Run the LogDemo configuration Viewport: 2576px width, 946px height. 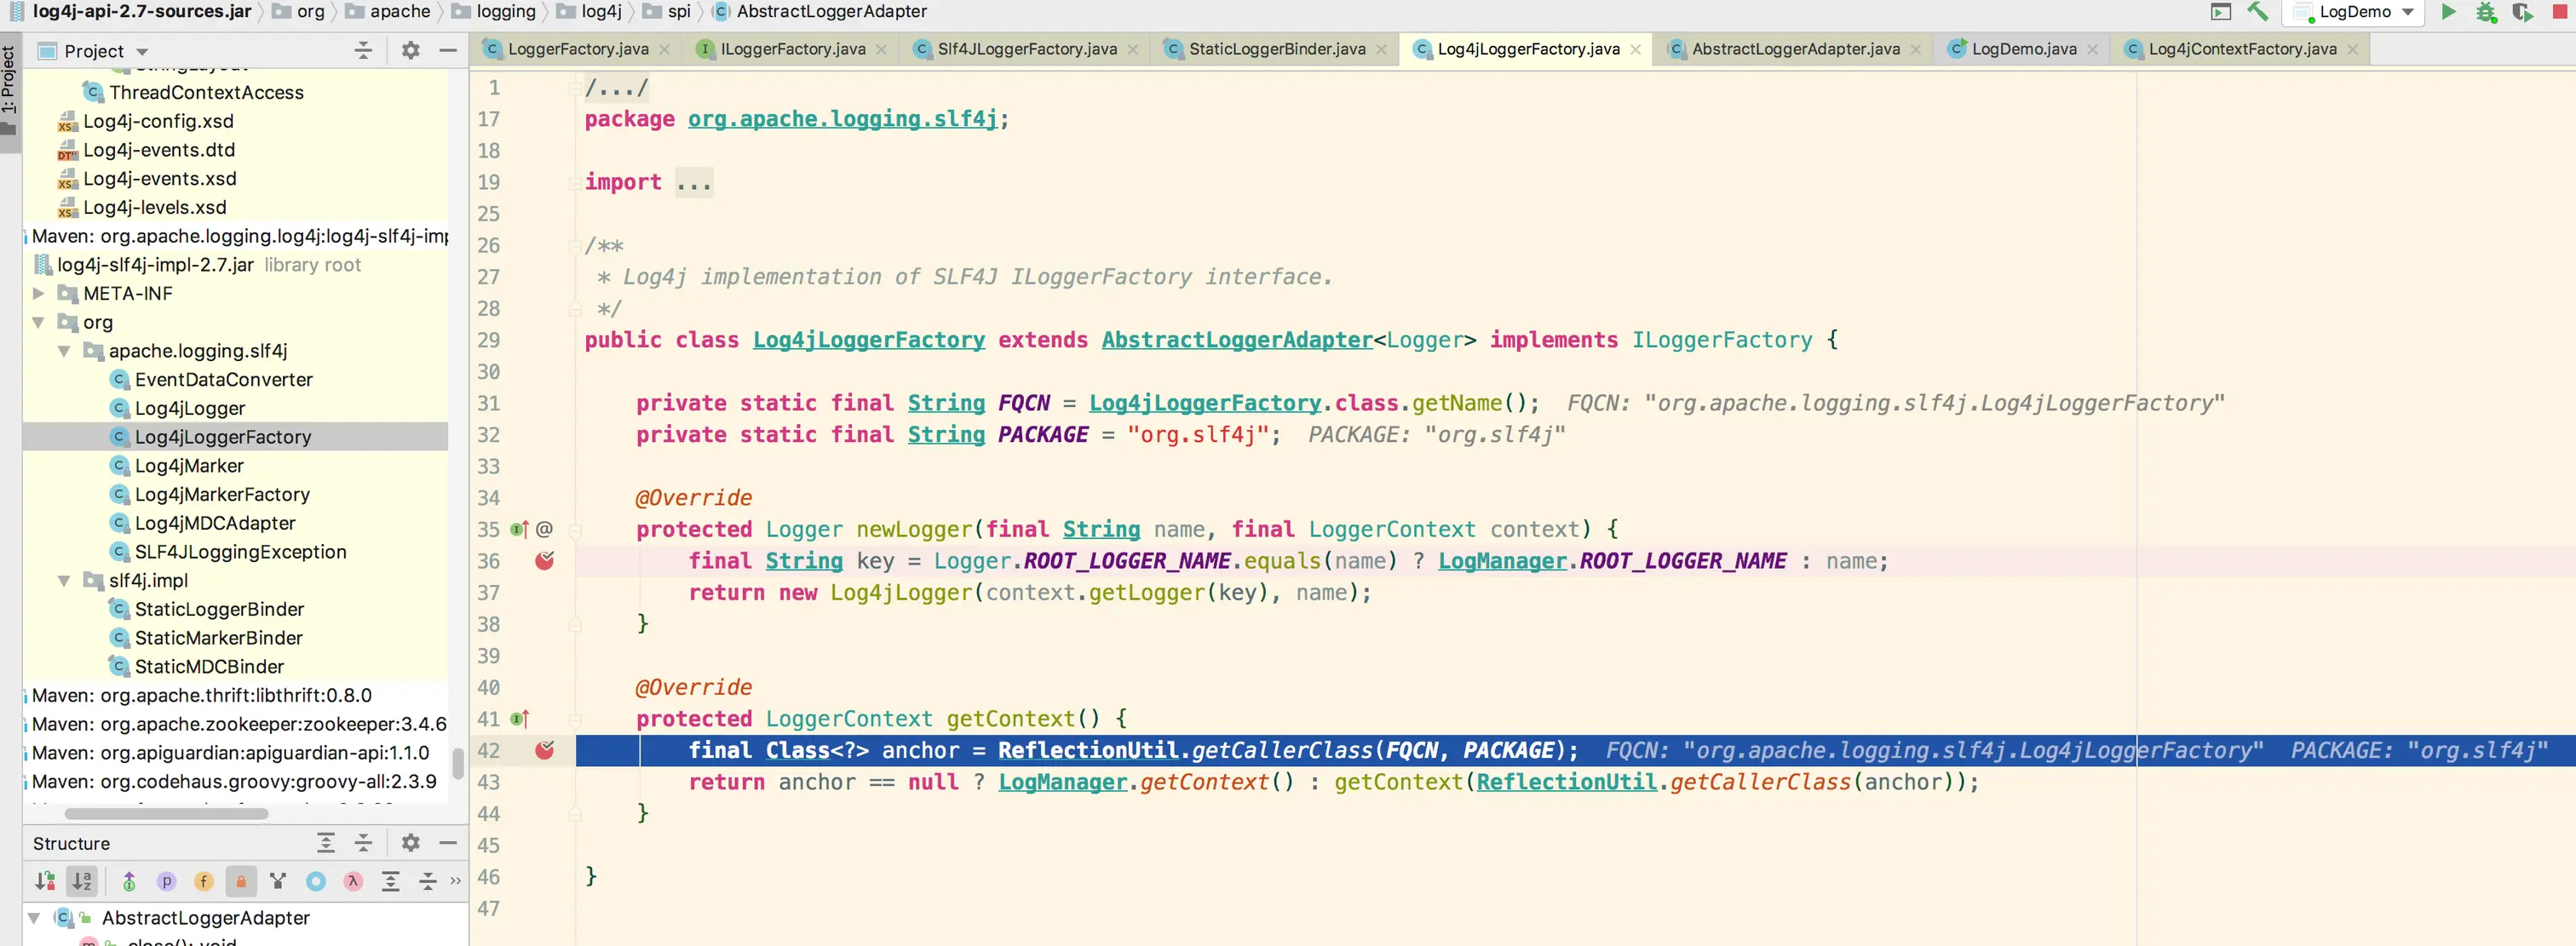(x=2448, y=12)
